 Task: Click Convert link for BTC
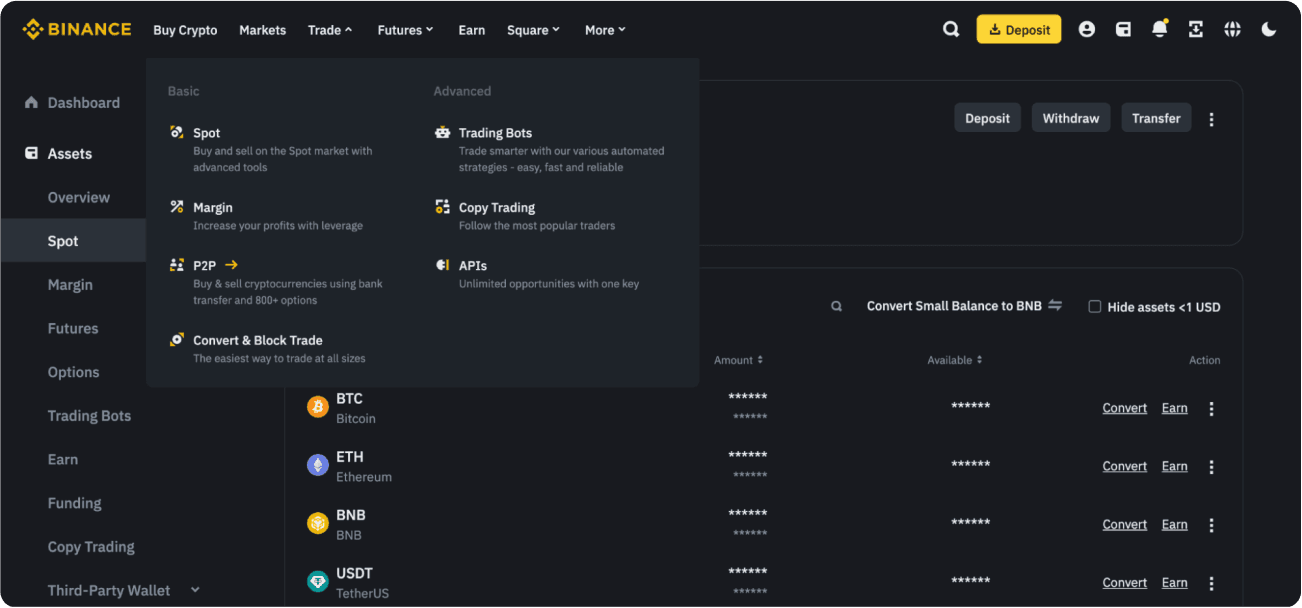[1125, 408]
